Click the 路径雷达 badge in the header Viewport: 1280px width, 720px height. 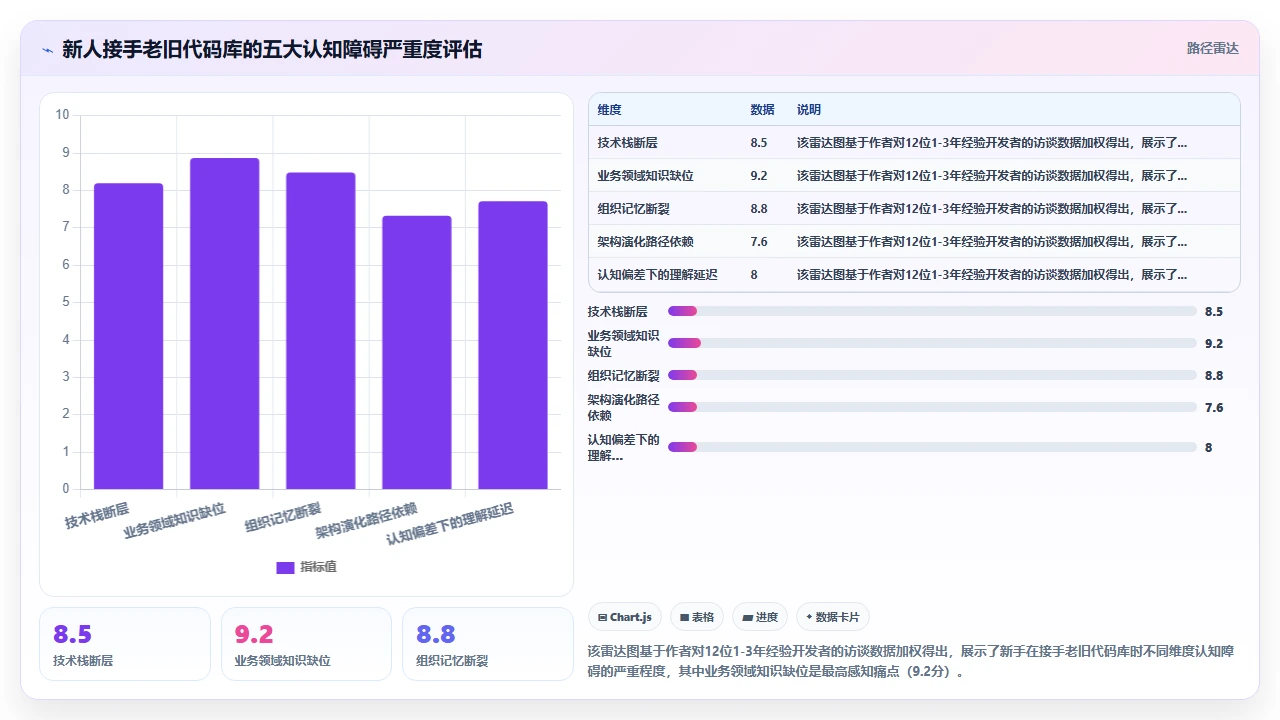(1212, 48)
